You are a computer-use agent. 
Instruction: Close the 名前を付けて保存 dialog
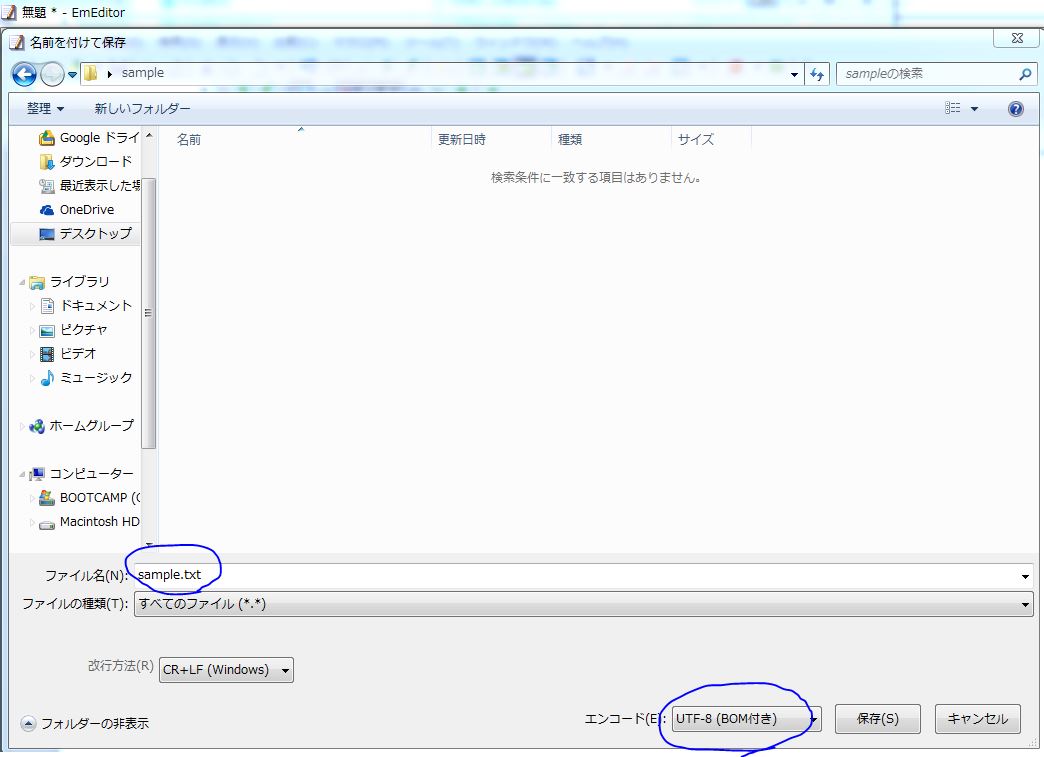[1016, 38]
